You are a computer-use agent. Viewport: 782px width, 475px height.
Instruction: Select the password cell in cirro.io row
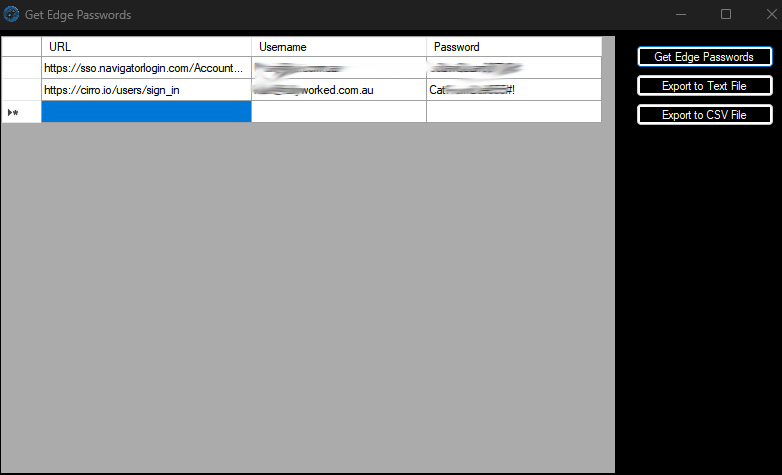click(x=514, y=90)
